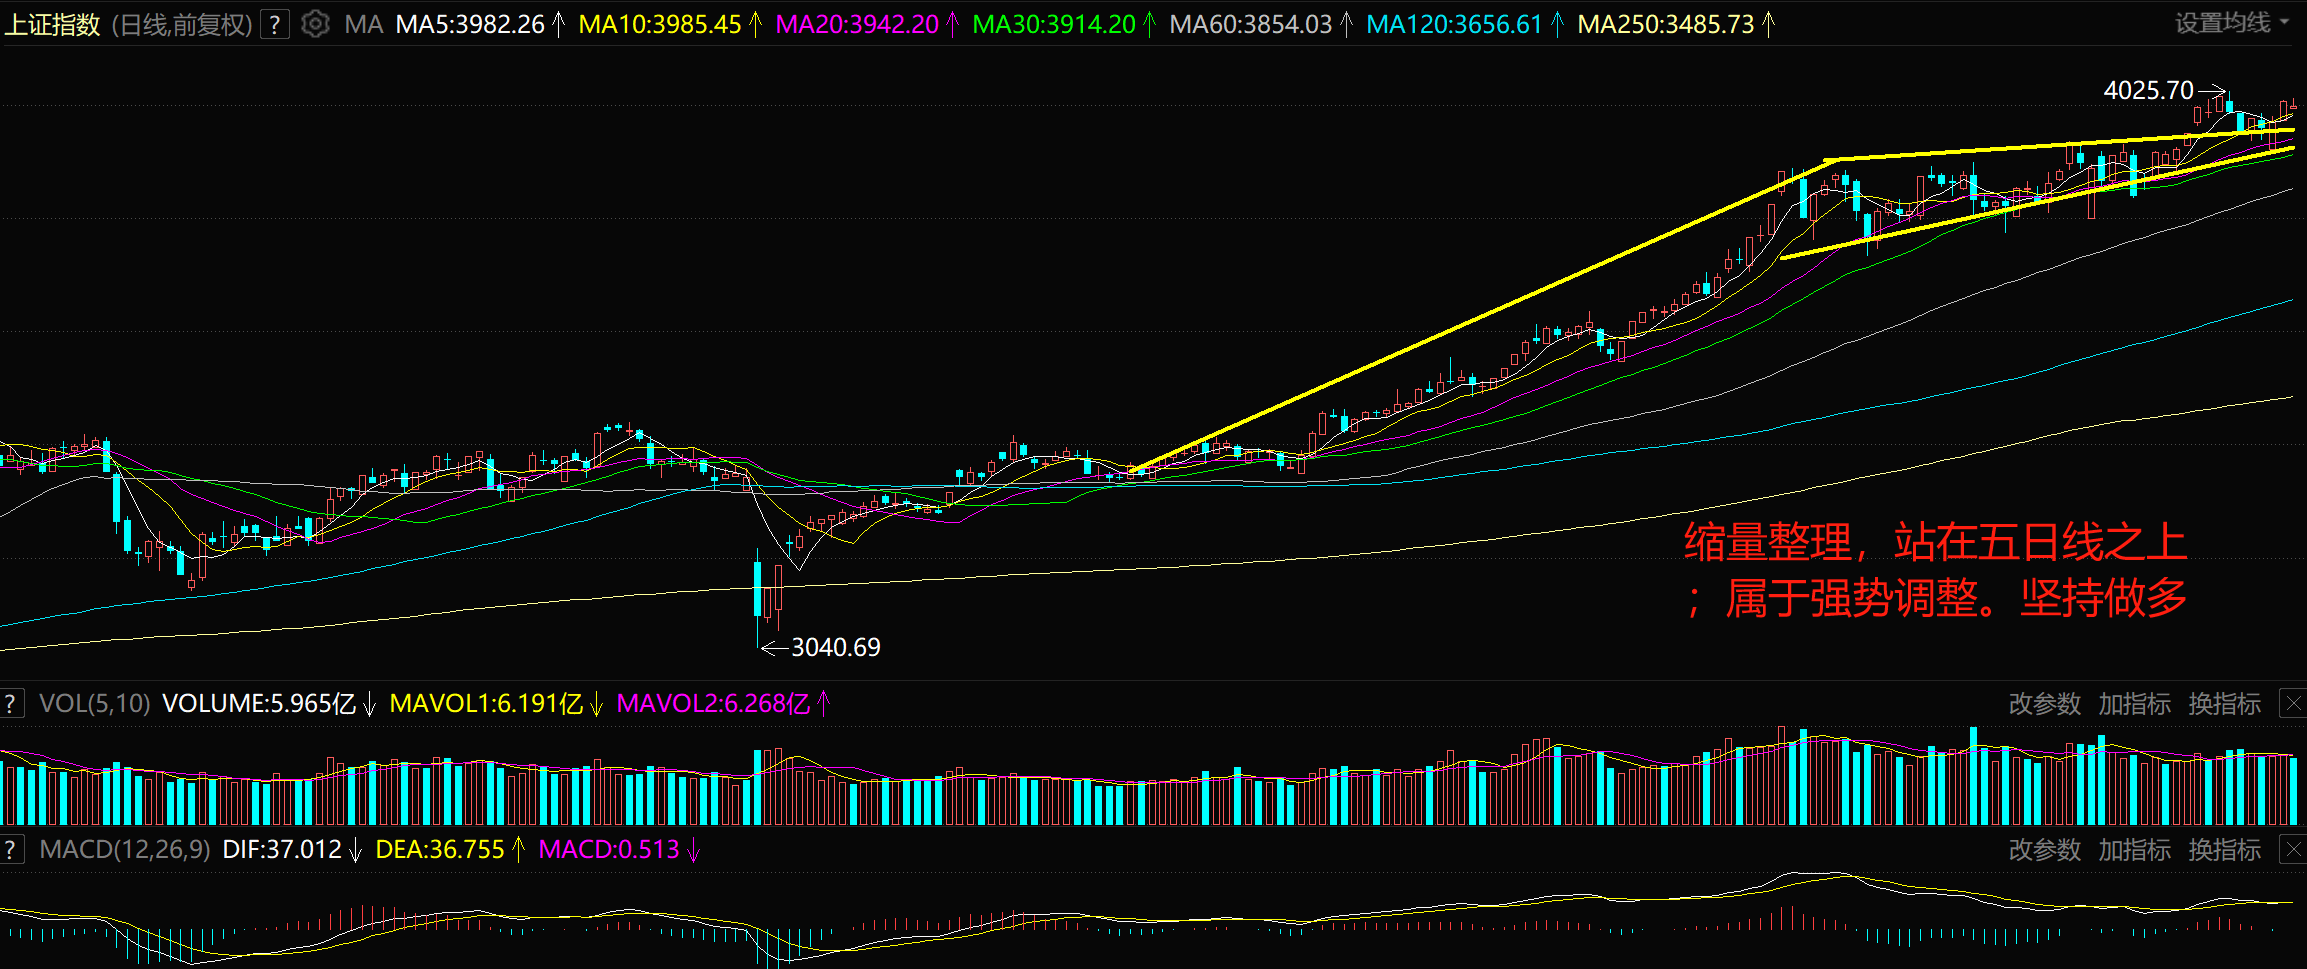Close the MACD indicator panel
This screenshot has width=2307, height=969.
[2293, 850]
